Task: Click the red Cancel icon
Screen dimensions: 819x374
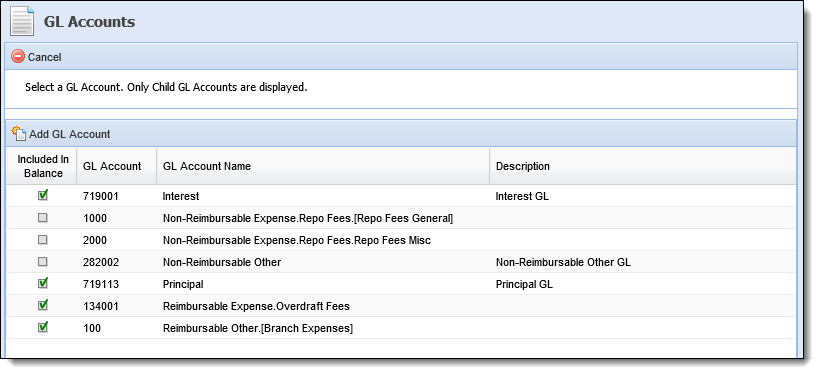Action: pos(18,56)
